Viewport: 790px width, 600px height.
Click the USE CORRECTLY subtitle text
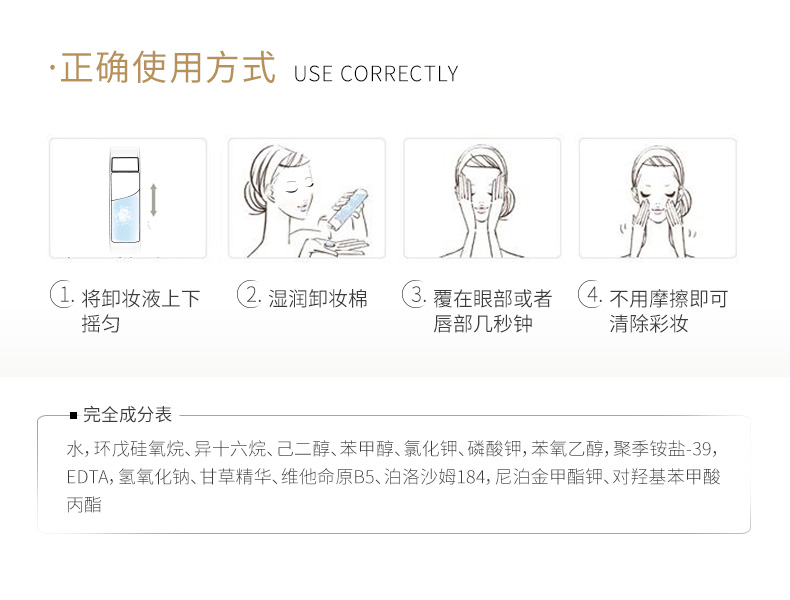376,74
